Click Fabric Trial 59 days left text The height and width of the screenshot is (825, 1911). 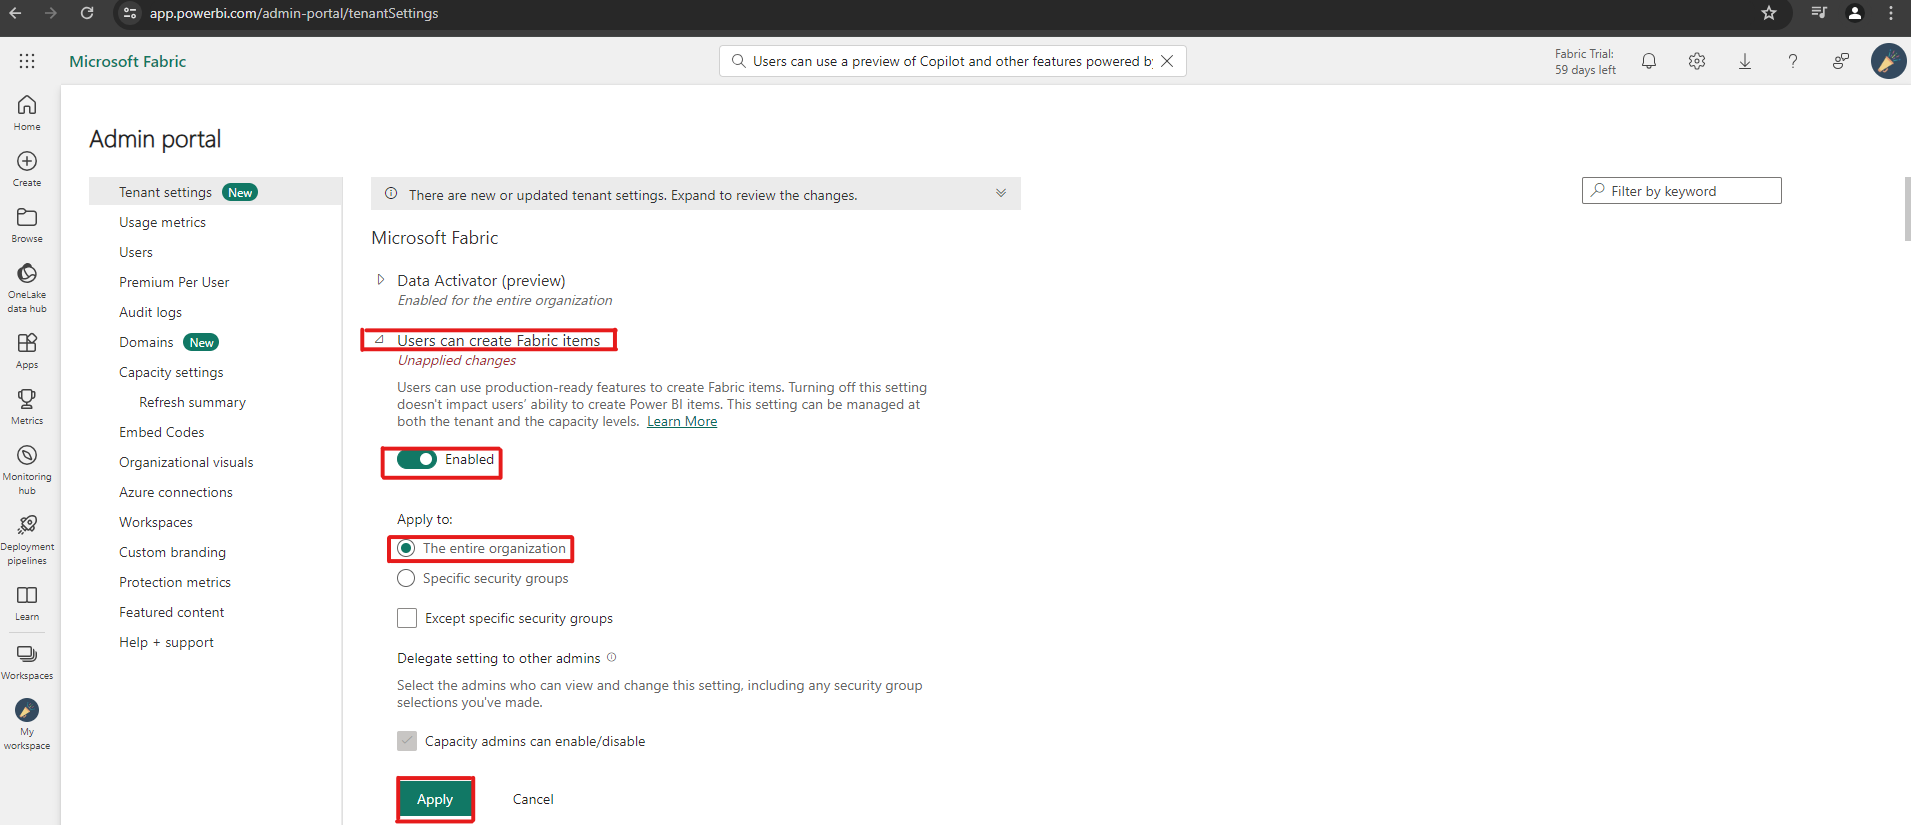(x=1585, y=62)
